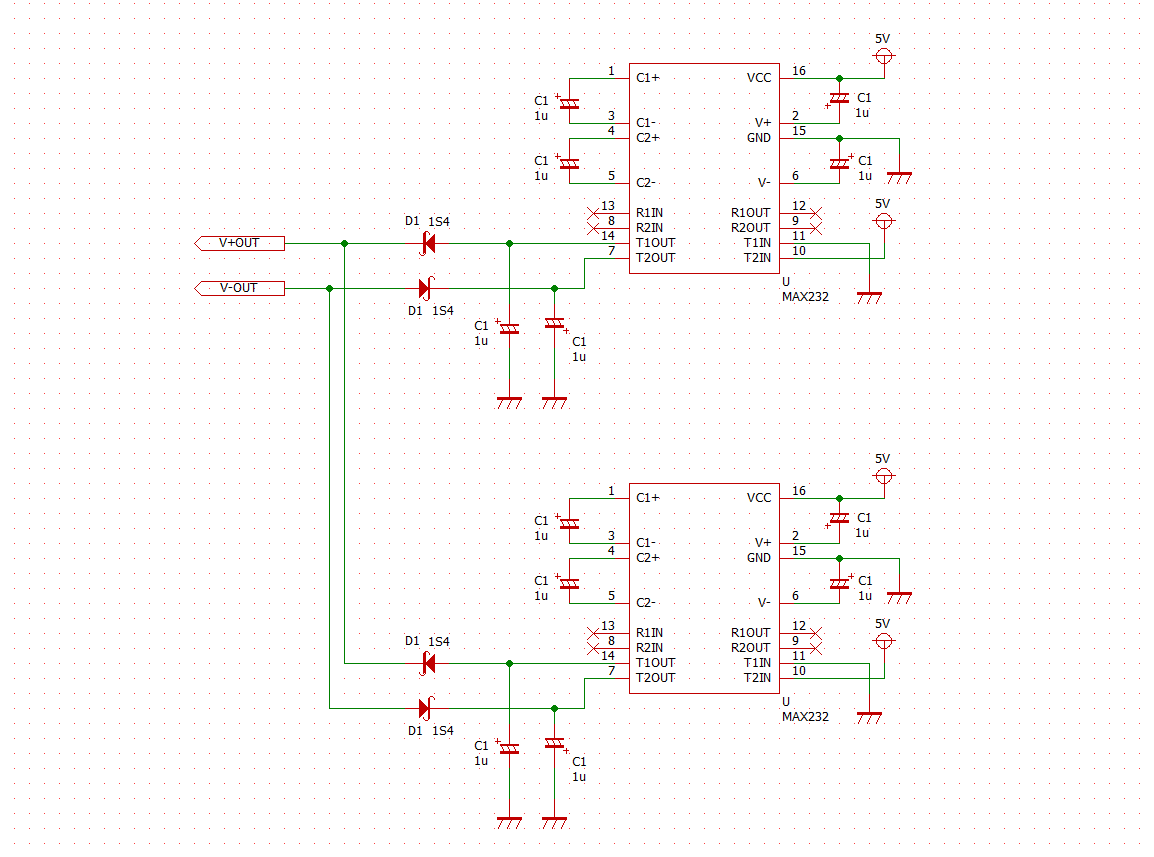Image resolution: width=1154 pixels, height=857 pixels.
Task: Click the V+OUT output port label
Action: (x=239, y=243)
